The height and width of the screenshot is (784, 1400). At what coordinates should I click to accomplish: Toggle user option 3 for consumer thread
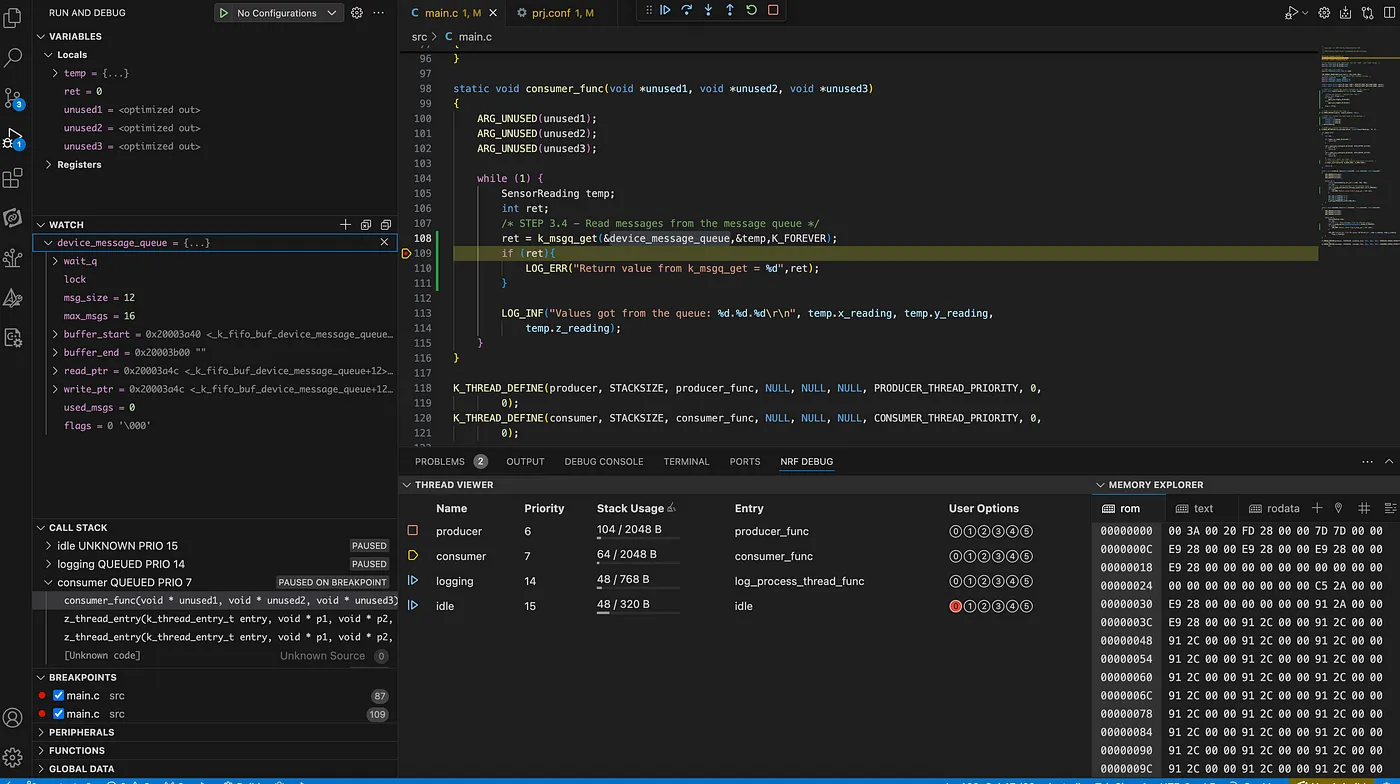(998, 556)
